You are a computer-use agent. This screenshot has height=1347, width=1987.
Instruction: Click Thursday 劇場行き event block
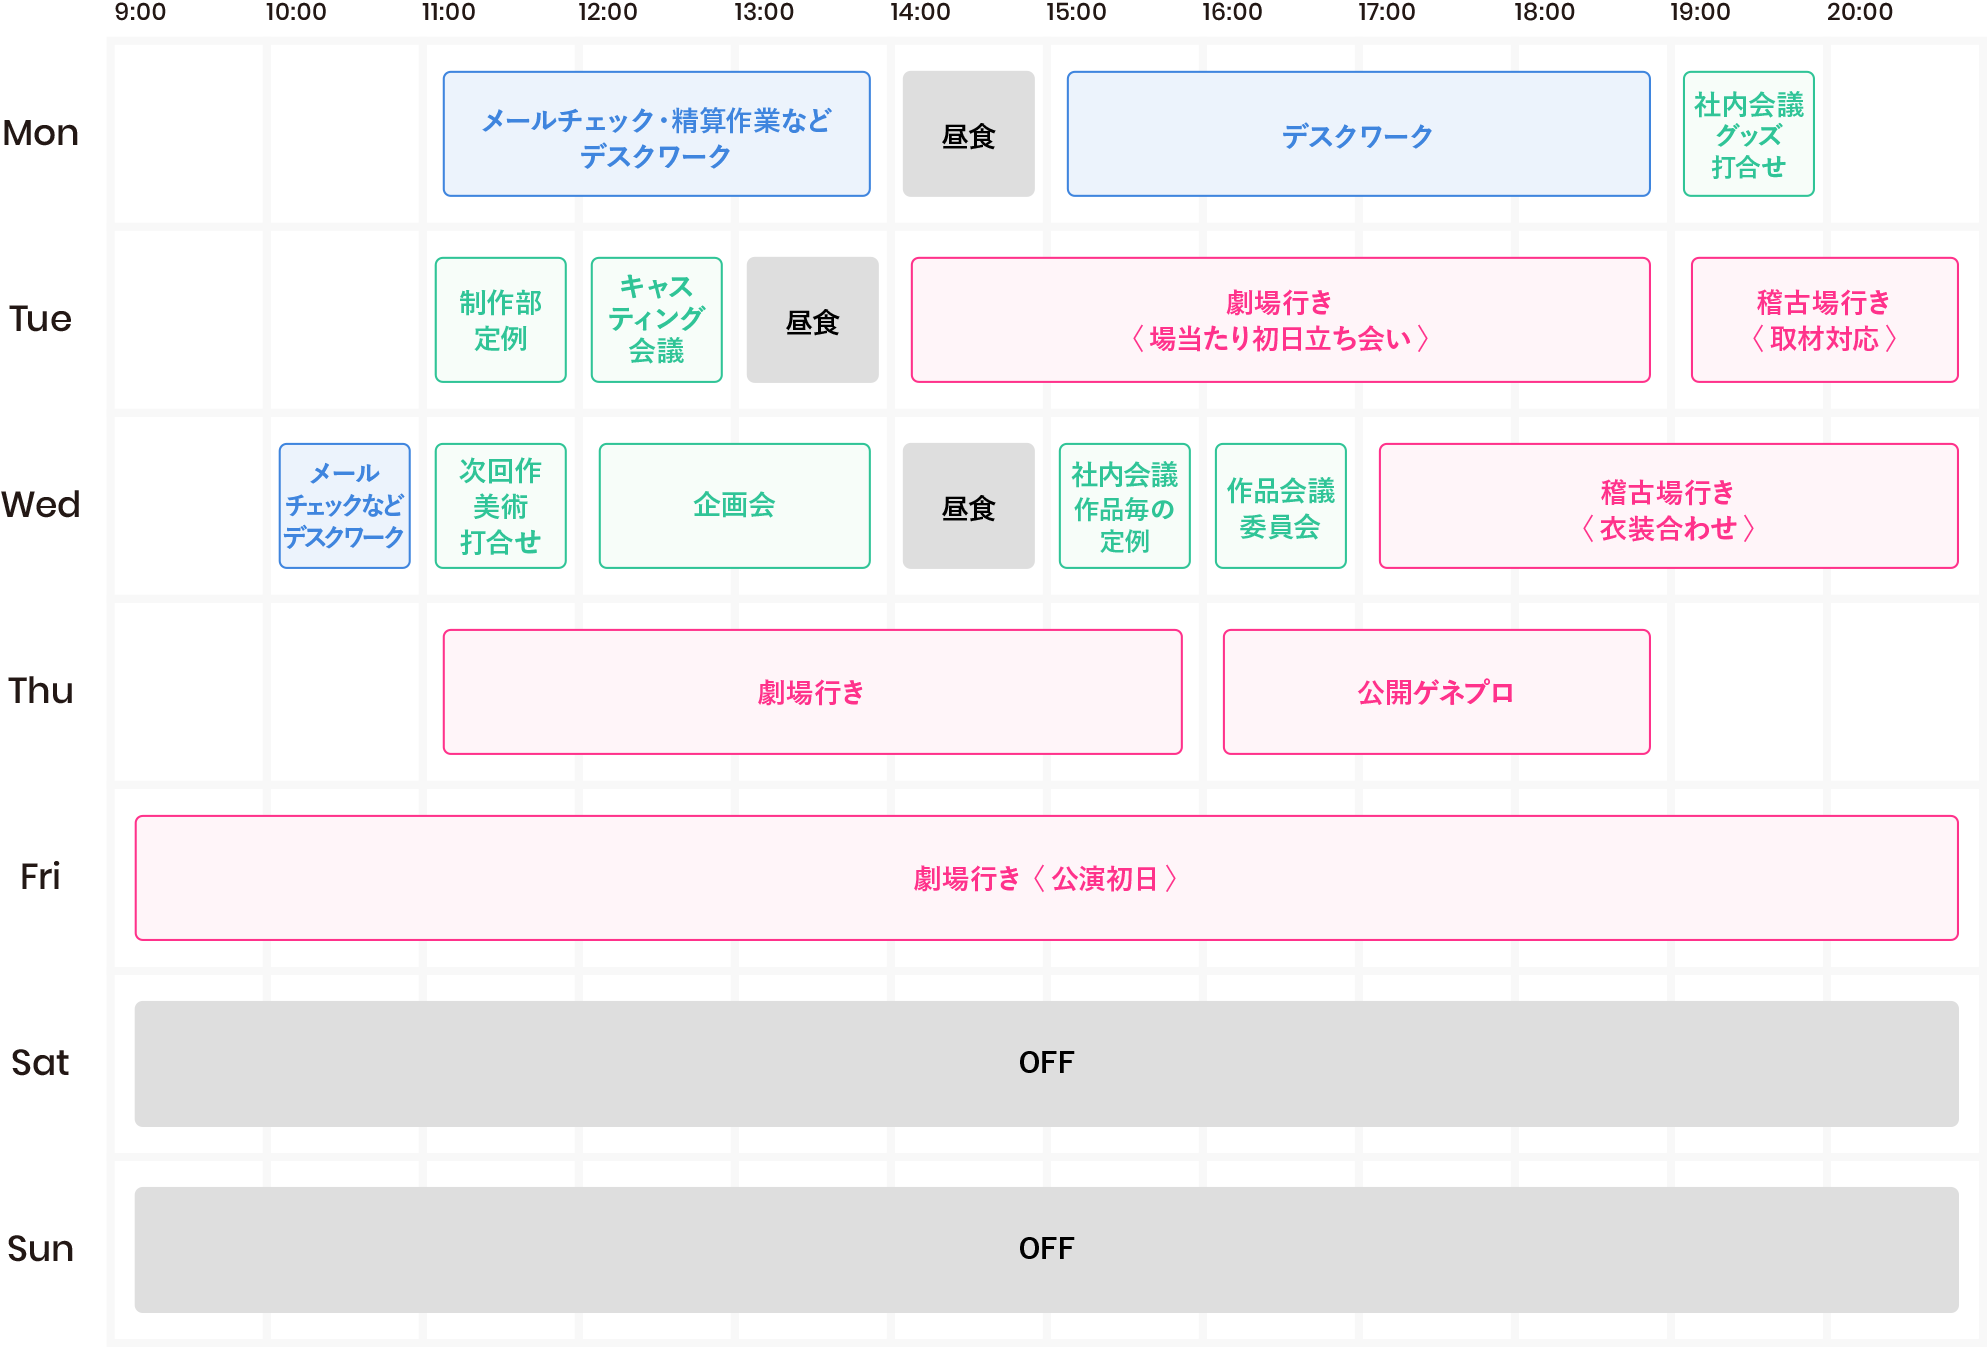click(812, 692)
